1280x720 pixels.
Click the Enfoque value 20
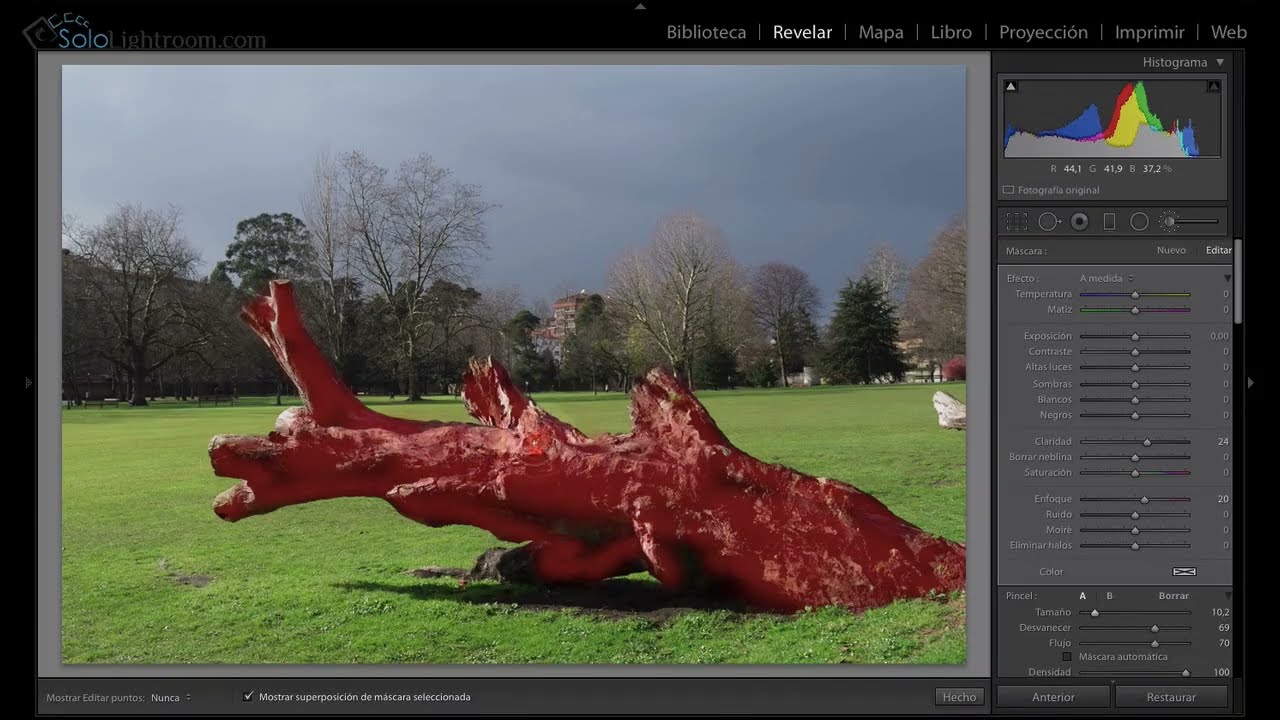pos(1224,498)
